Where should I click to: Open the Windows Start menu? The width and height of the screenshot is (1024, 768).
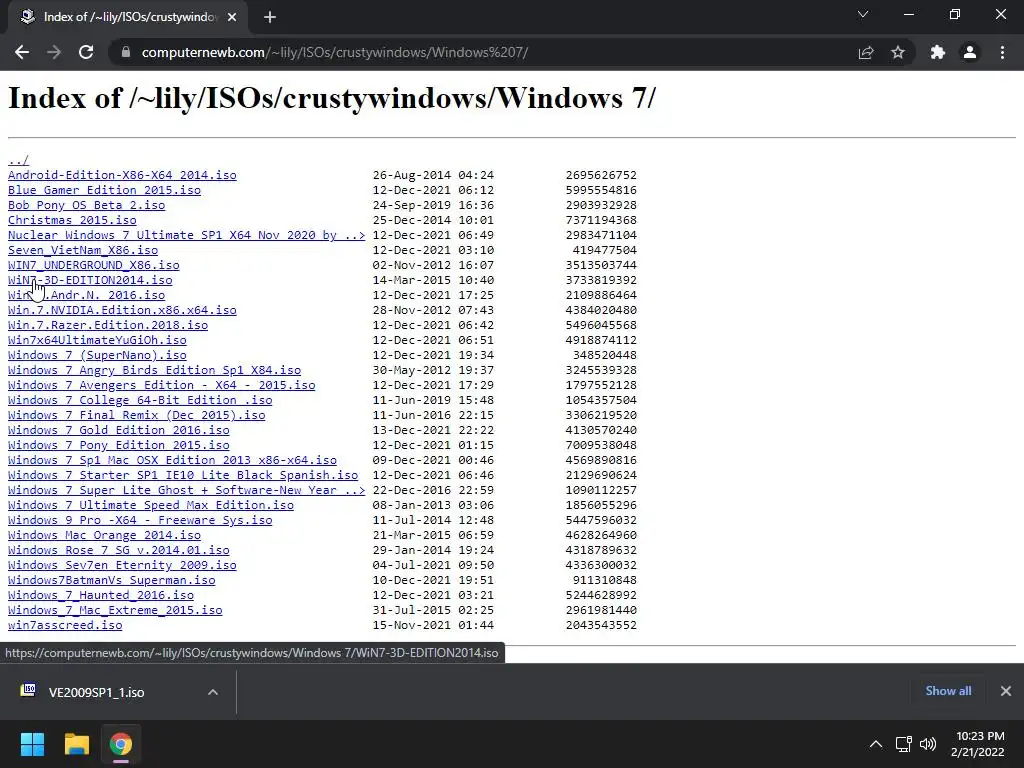pos(32,744)
